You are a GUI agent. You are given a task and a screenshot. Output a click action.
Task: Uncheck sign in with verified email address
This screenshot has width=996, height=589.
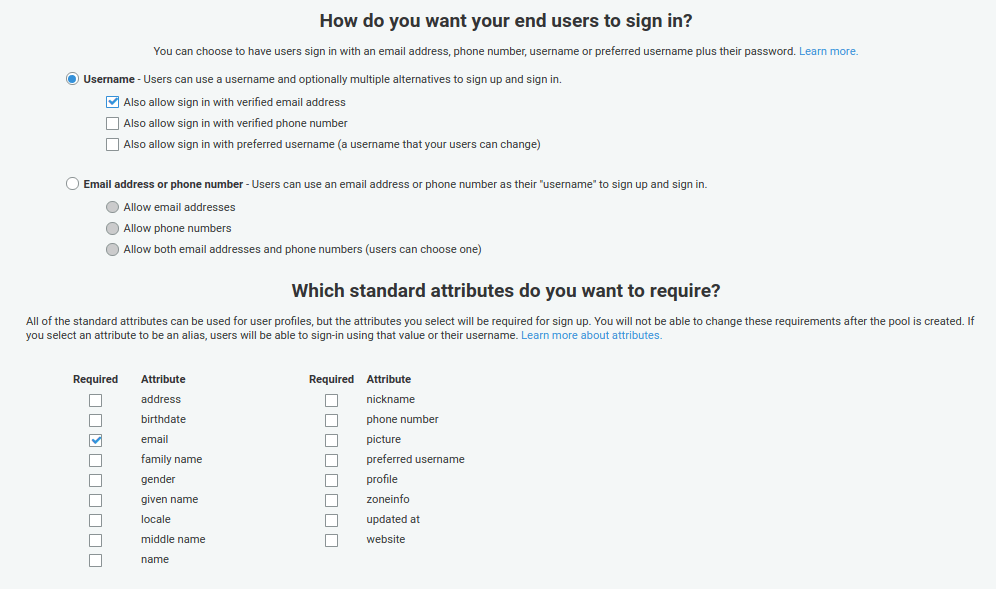(112, 102)
